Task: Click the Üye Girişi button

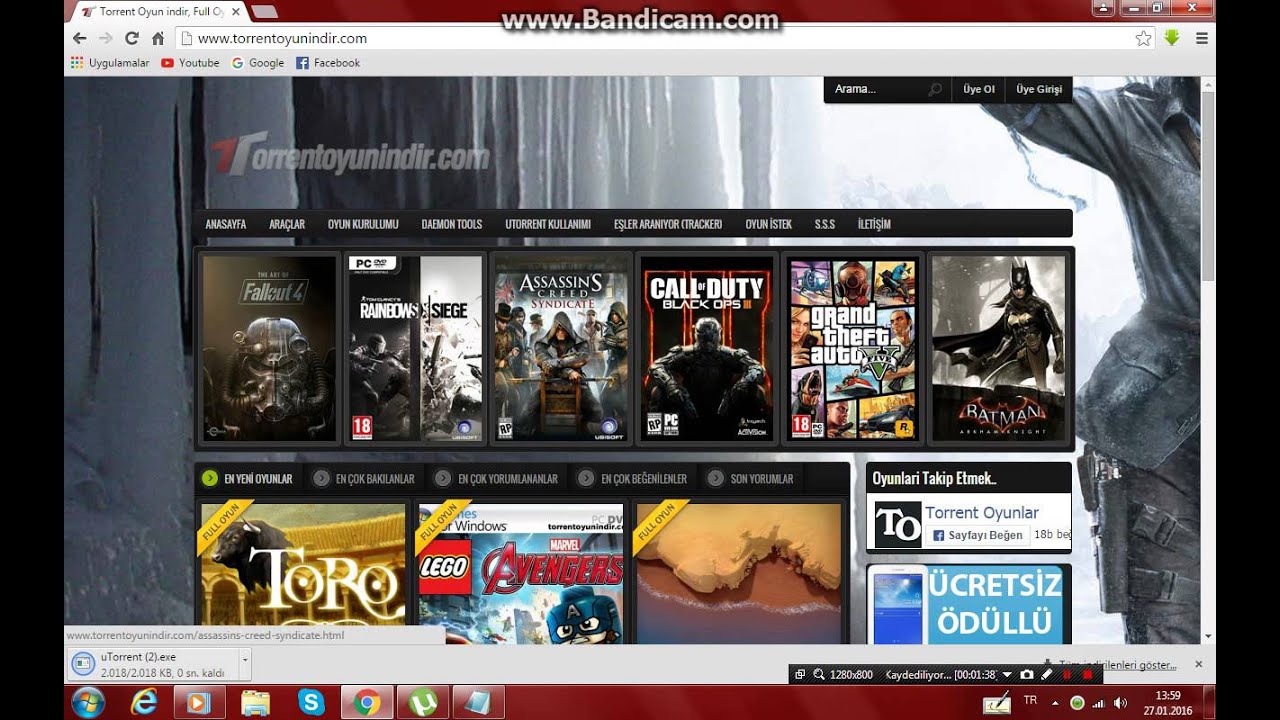Action: click(x=1039, y=89)
